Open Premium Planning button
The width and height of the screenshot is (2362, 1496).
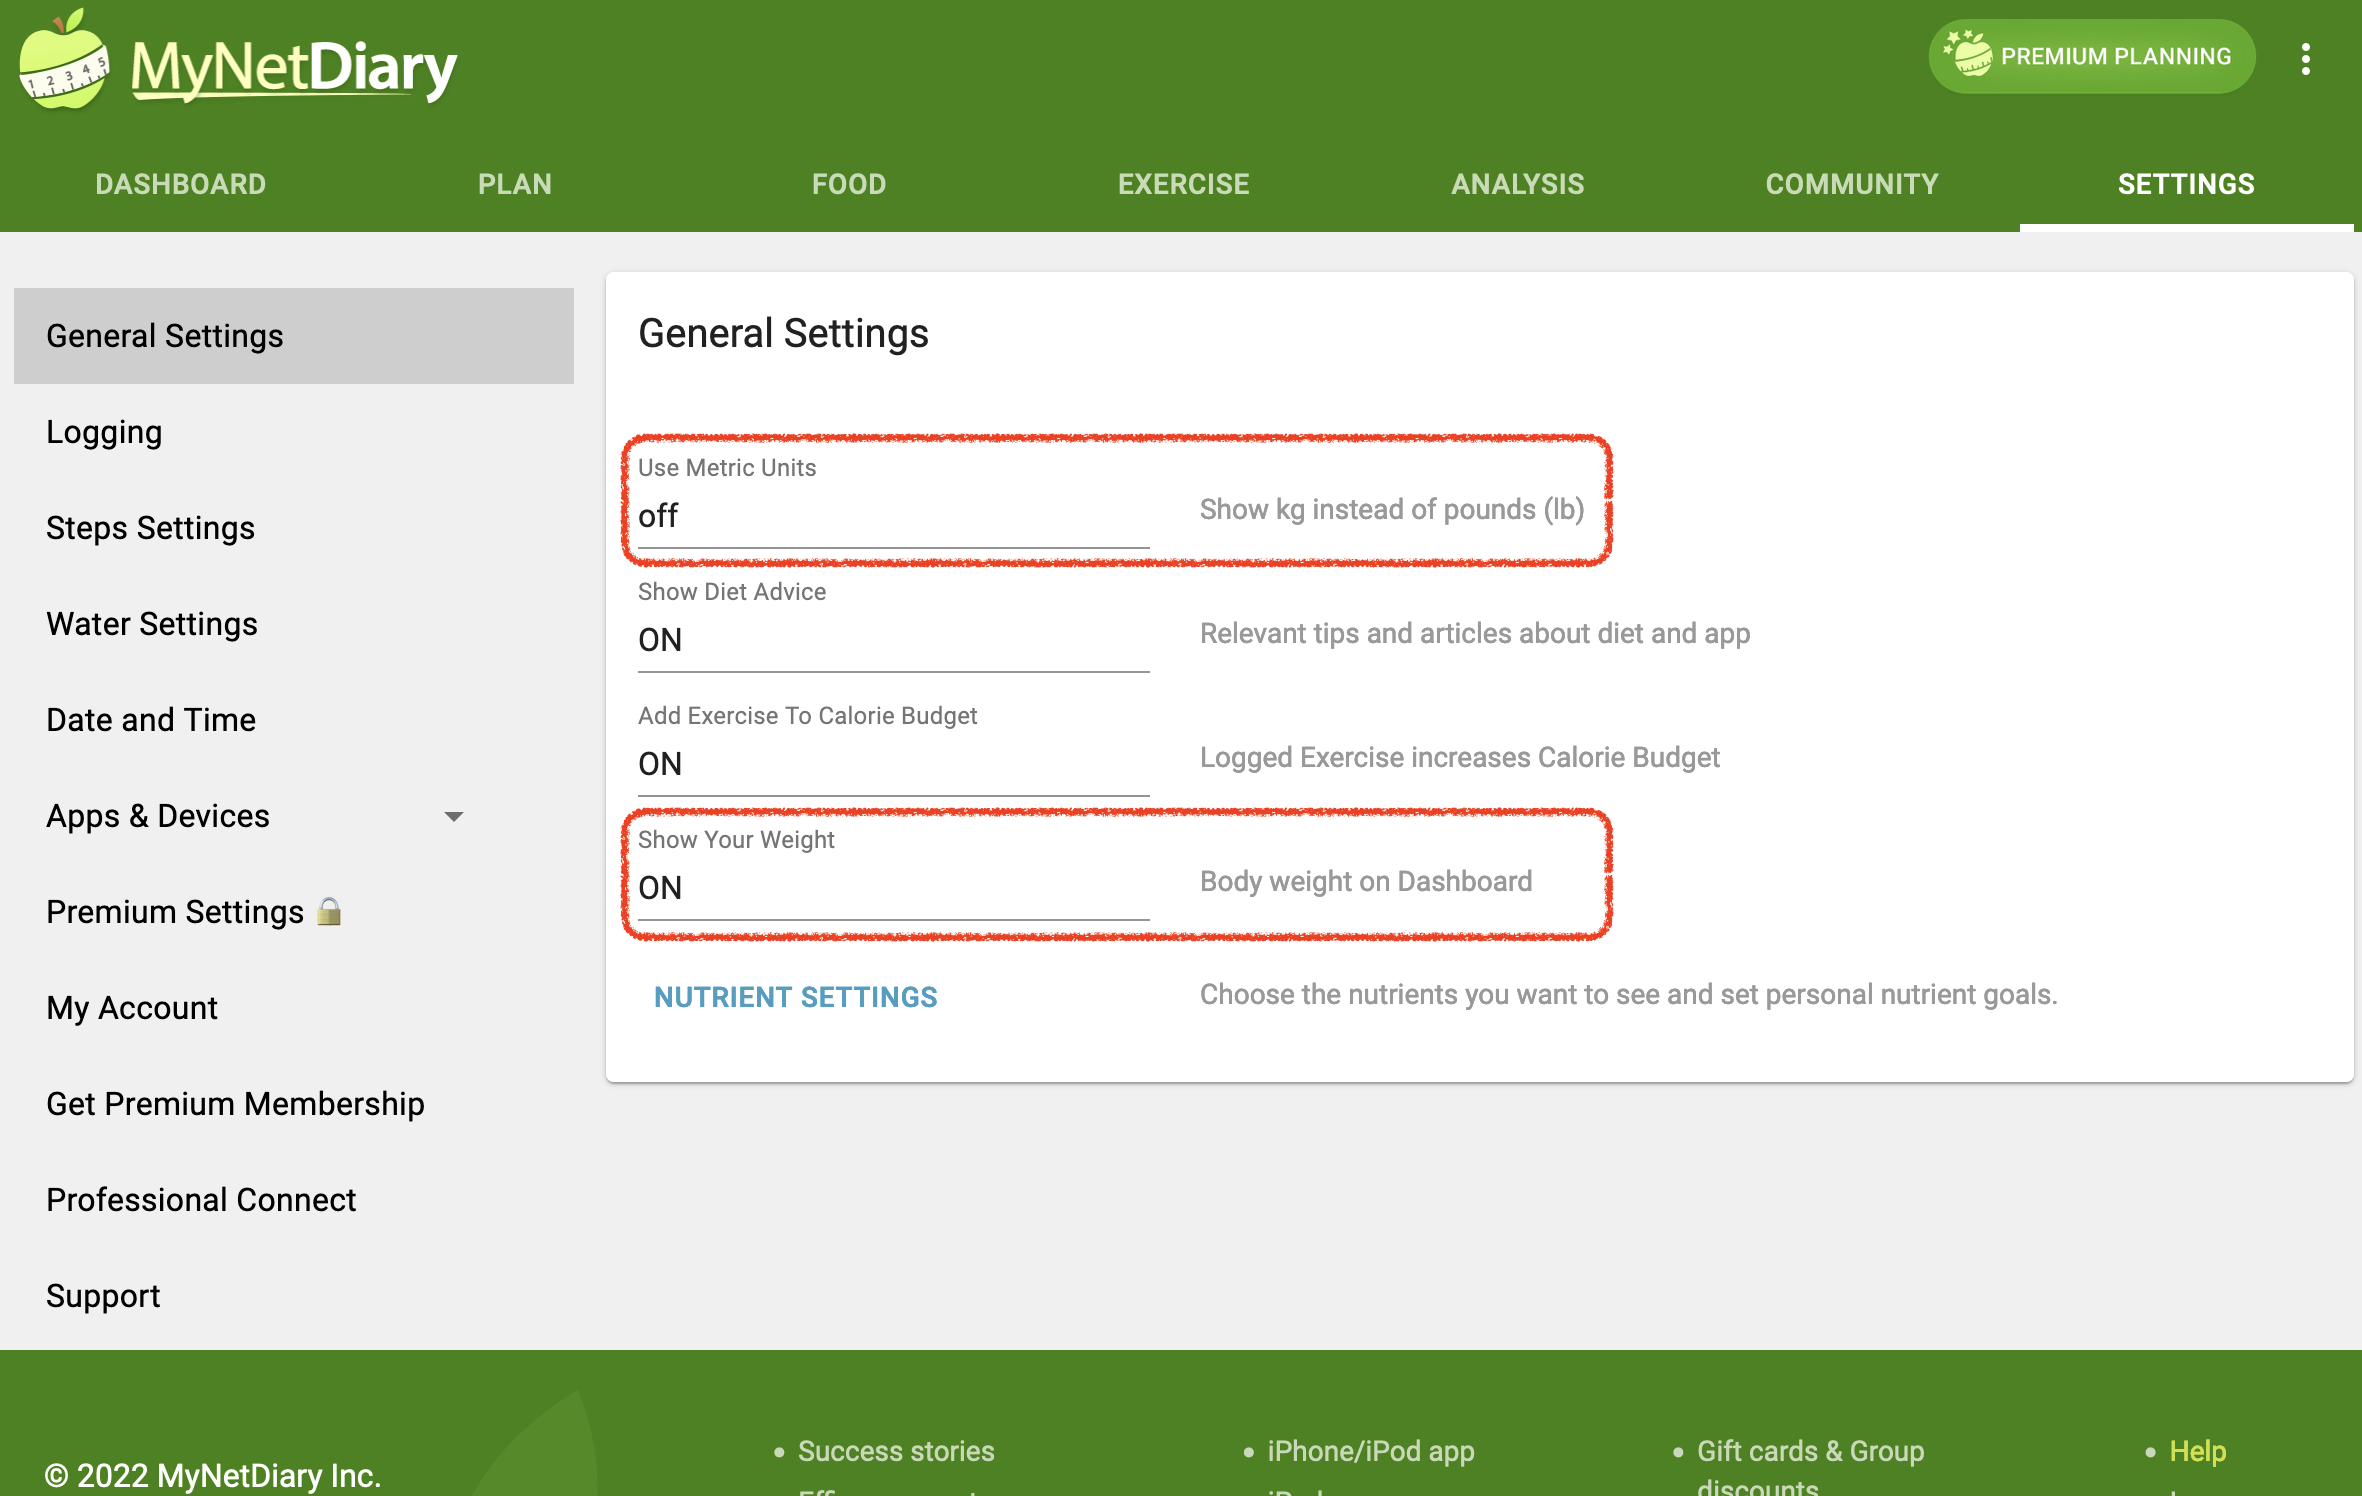[x=2091, y=56]
